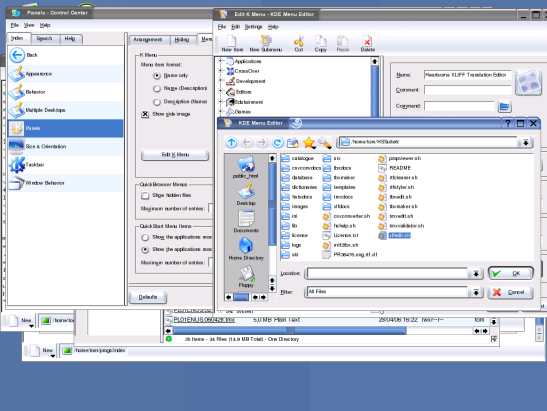Click the New Item toolbar icon
Screen dimensions: 547x411
[232, 44]
